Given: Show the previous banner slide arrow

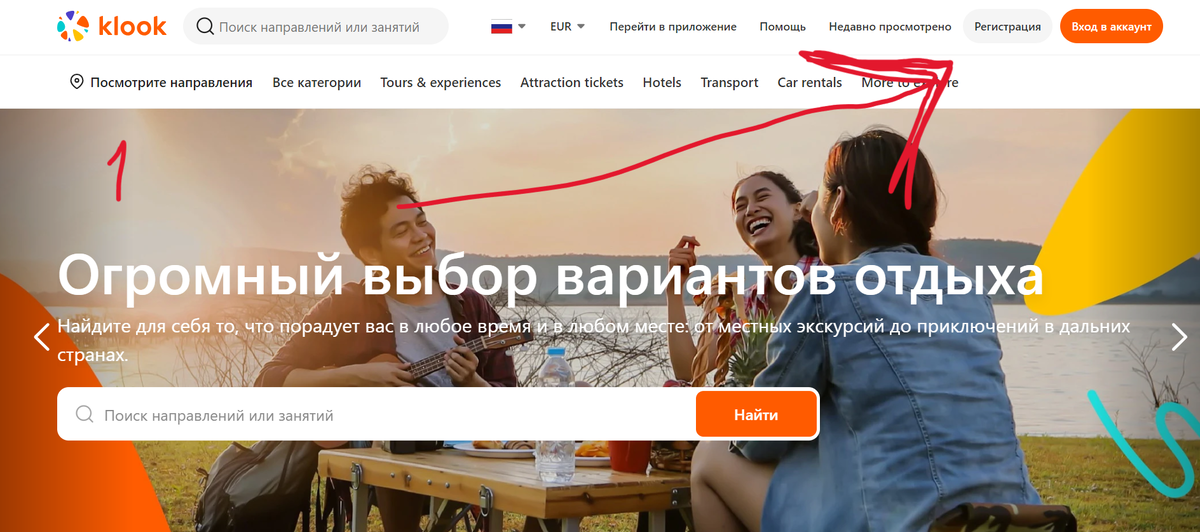Looking at the screenshot, I should (42, 337).
